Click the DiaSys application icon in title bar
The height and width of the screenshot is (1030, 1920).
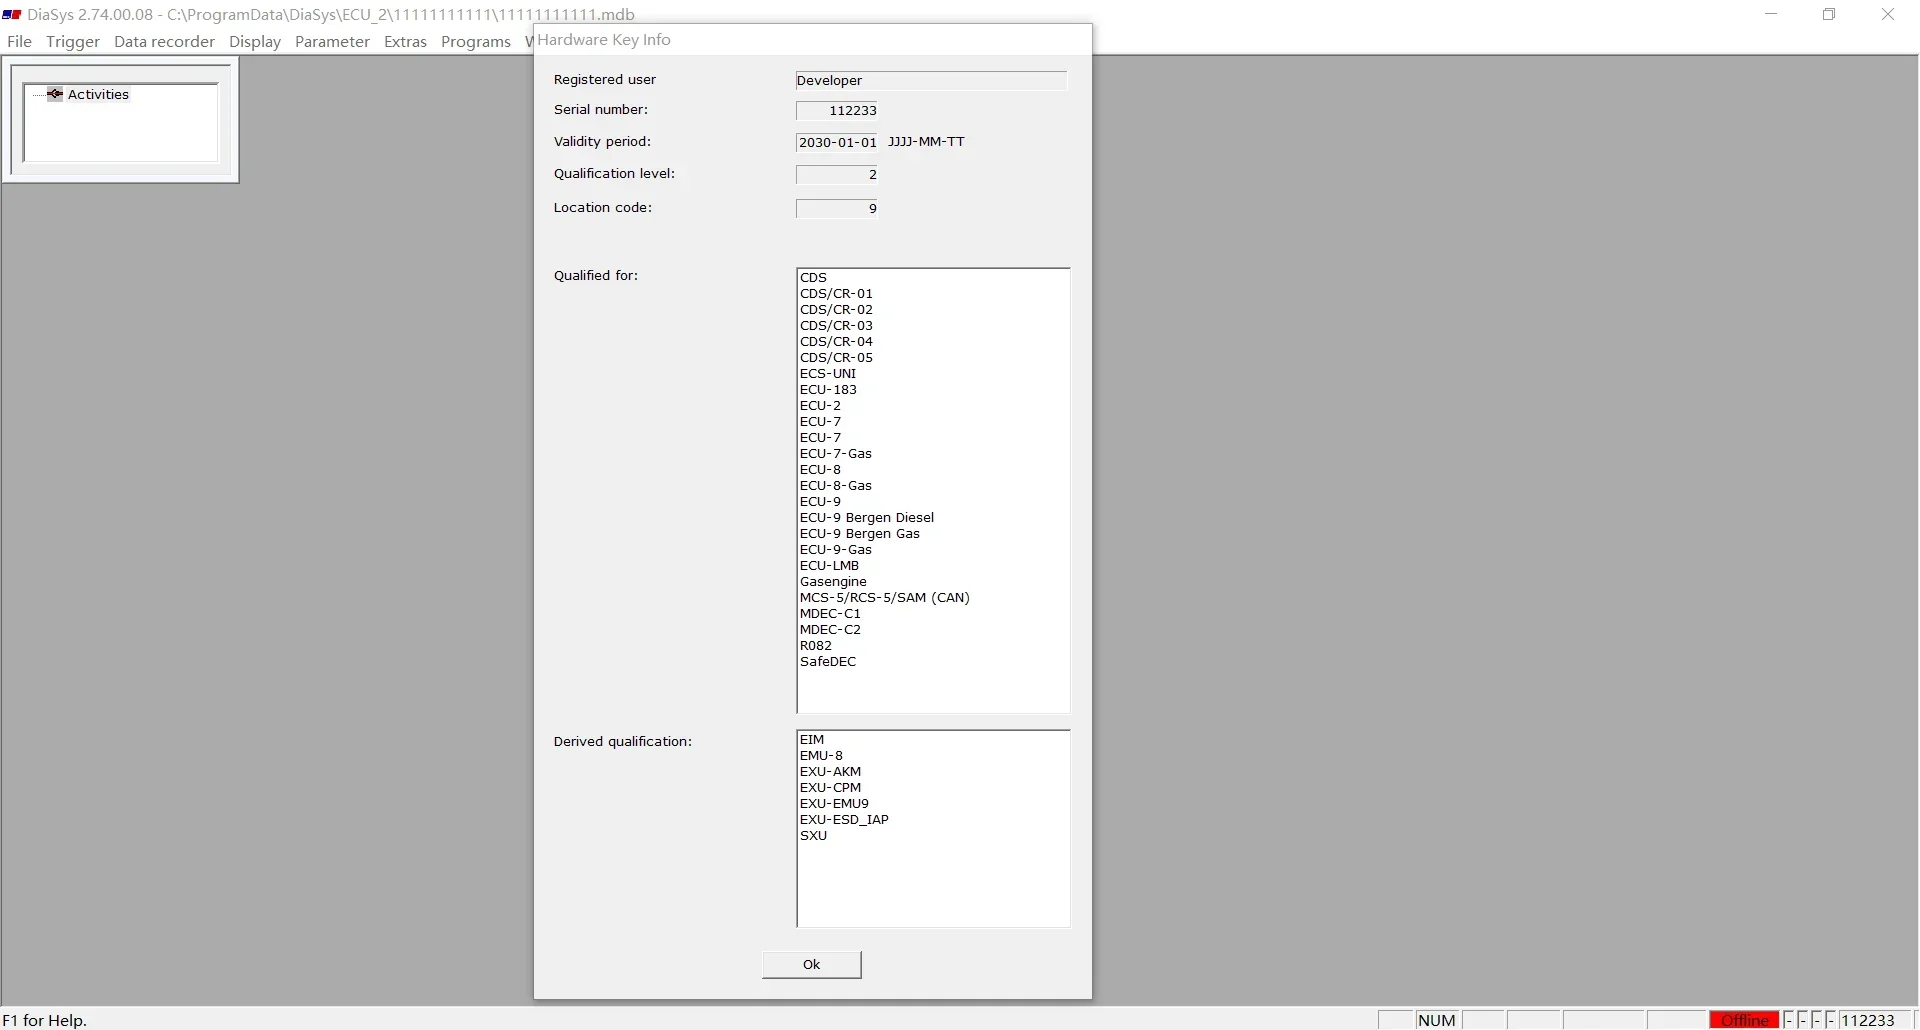click(x=12, y=15)
